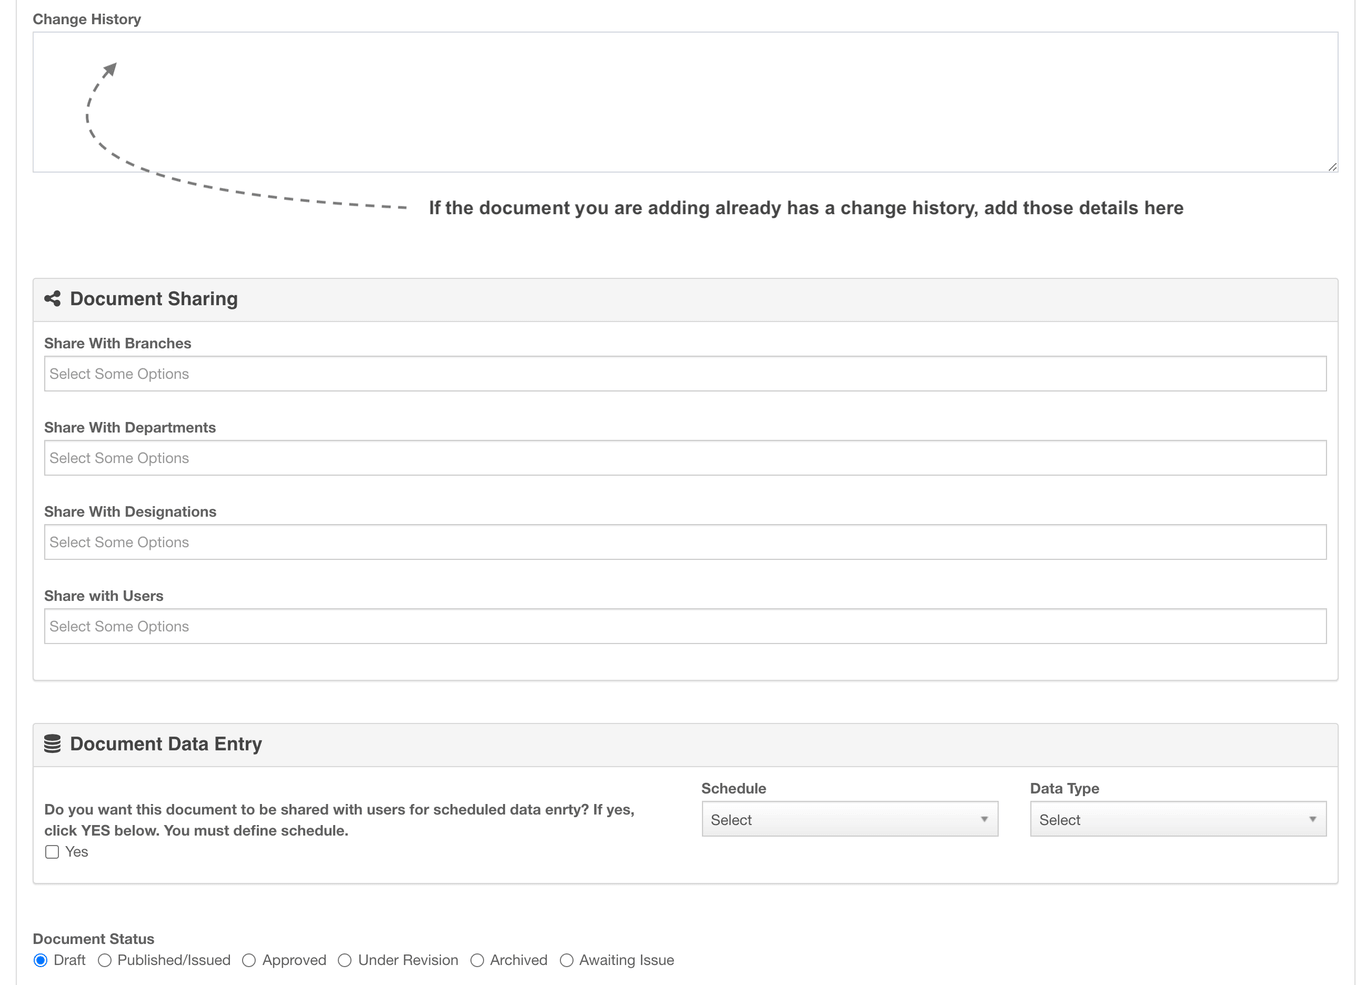Click the Share With Branches label

[118, 343]
